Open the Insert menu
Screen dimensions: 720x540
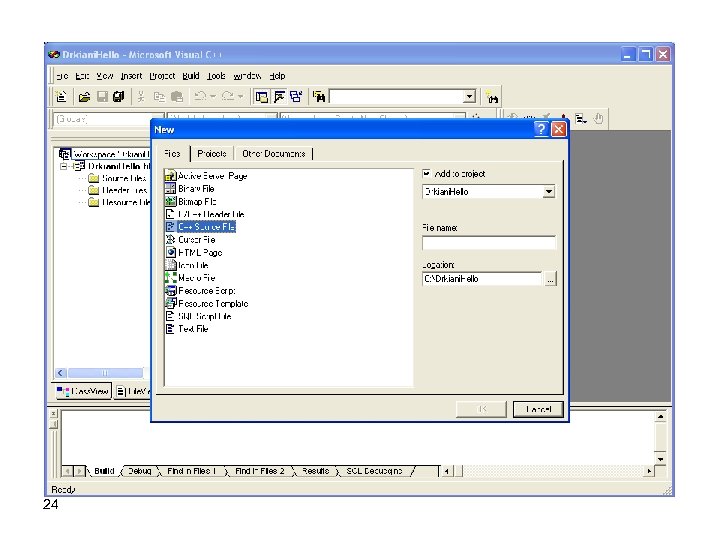point(131,76)
